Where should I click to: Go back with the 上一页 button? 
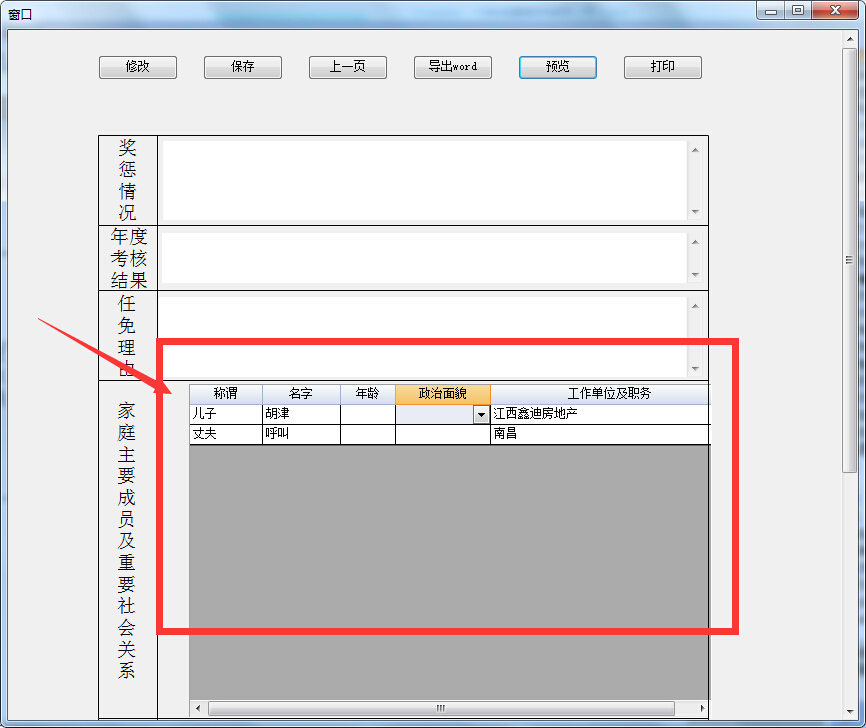click(x=348, y=67)
